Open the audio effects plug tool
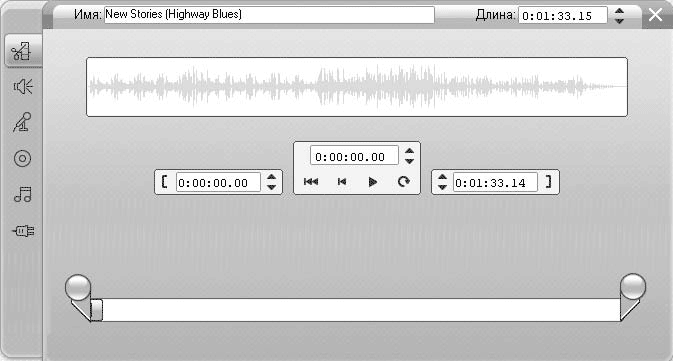The height and width of the screenshot is (361, 673). point(23,231)
